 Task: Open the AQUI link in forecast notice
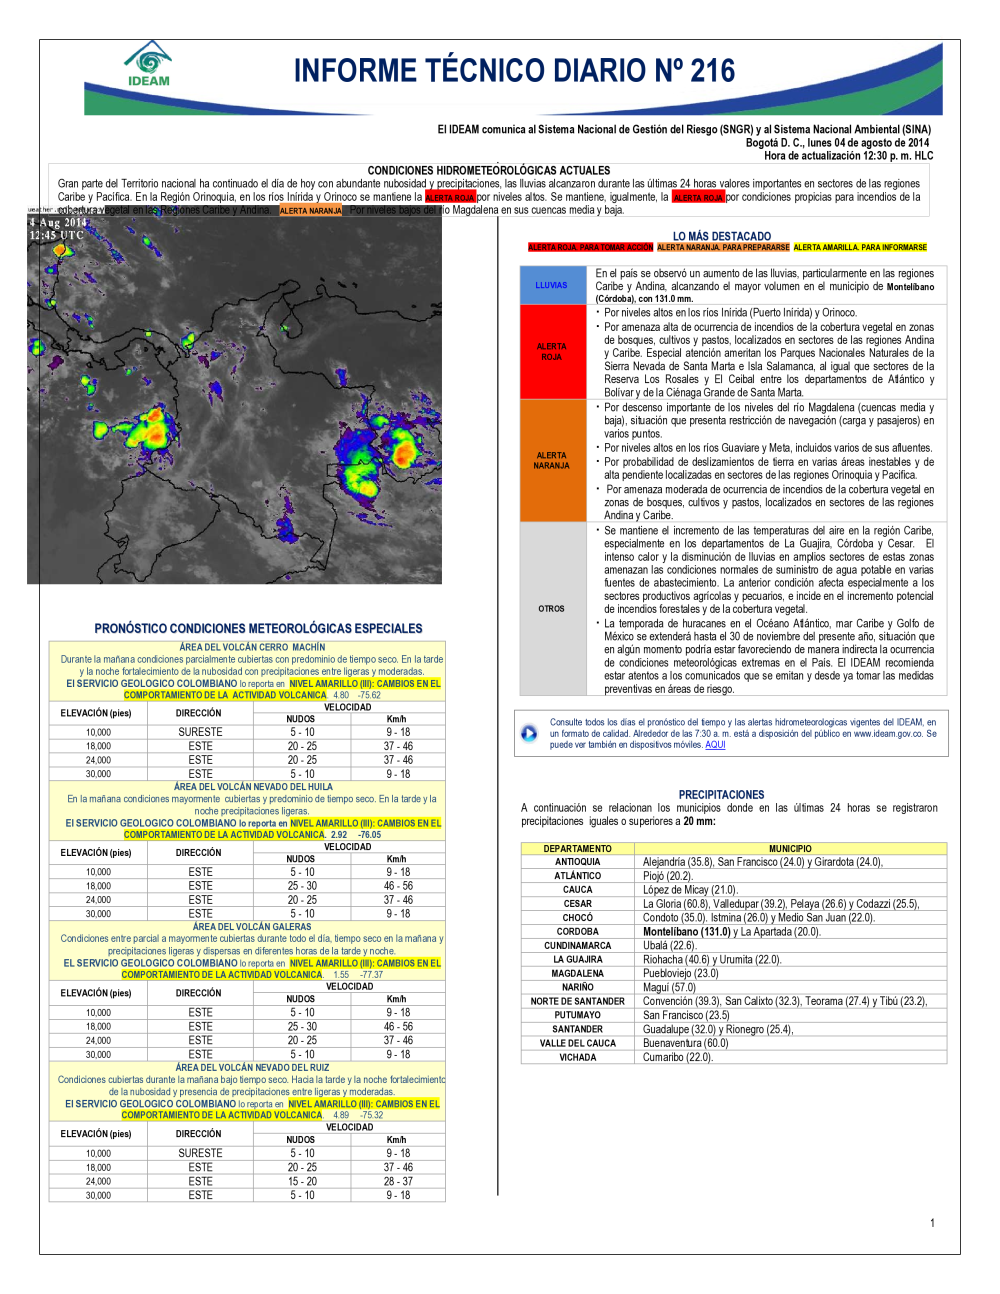pyautogui.click(x=715, y=745)
